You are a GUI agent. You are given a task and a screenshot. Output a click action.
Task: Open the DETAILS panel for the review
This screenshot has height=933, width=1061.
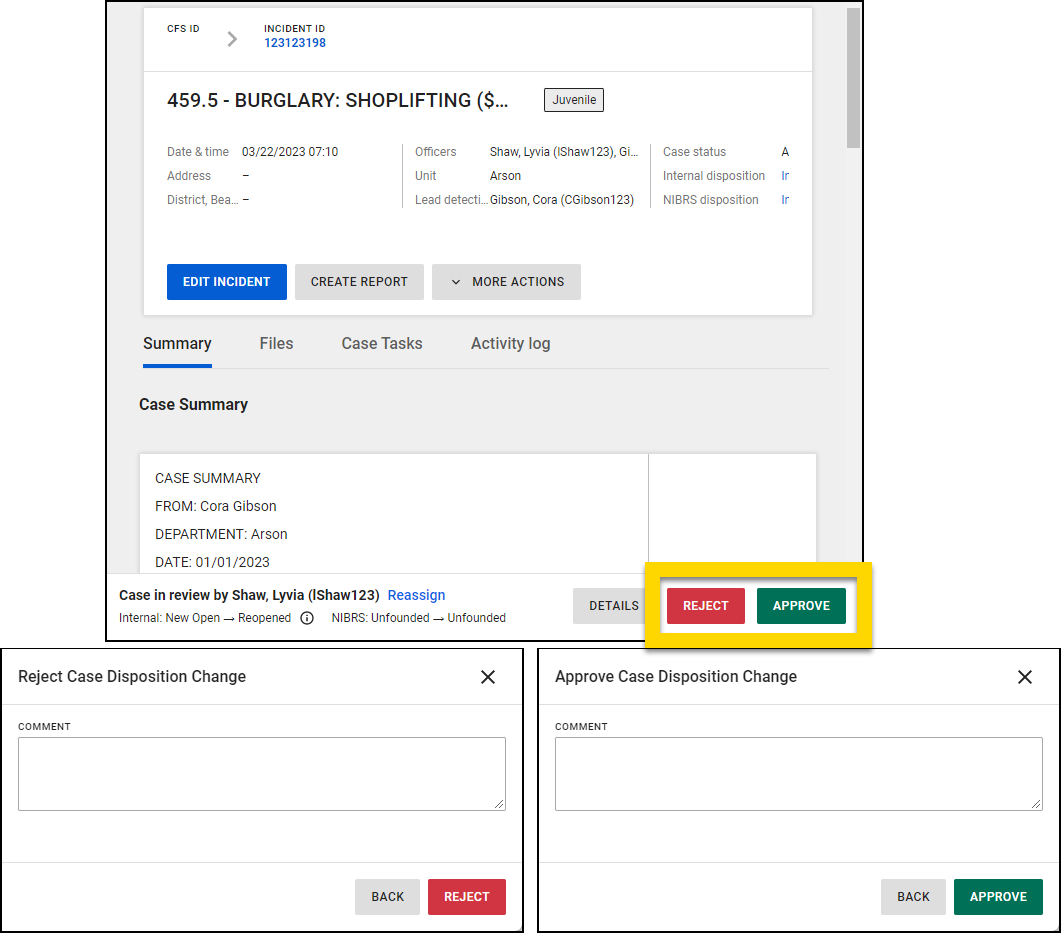click(x=614, y=605)
